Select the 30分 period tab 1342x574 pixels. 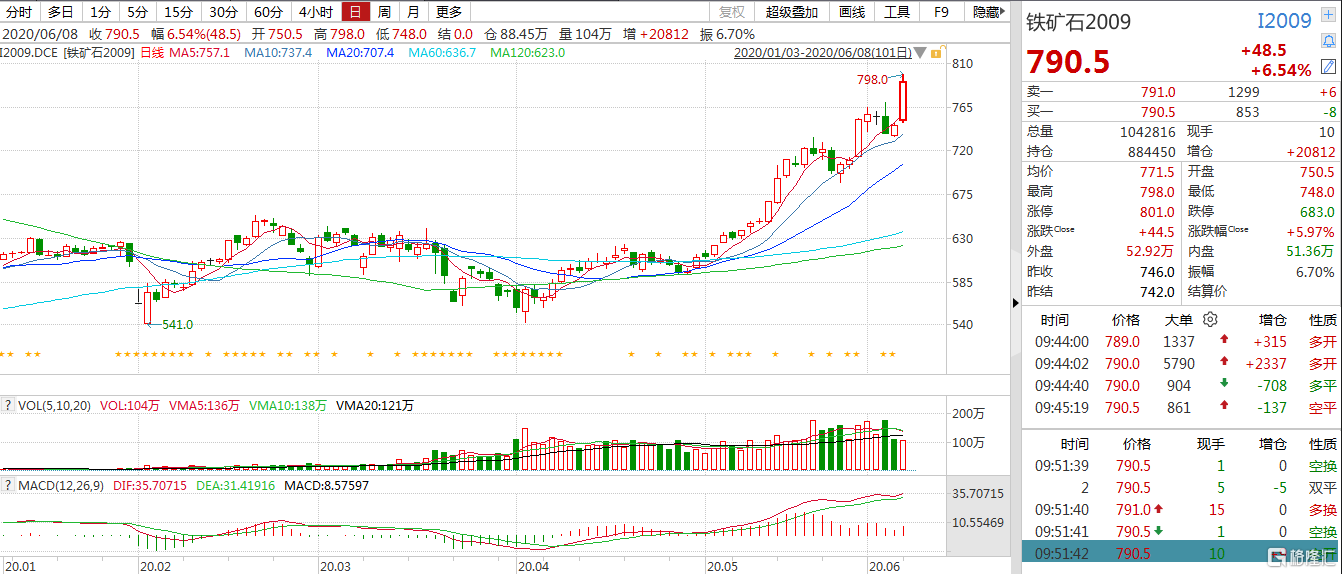tap(223, 12)
